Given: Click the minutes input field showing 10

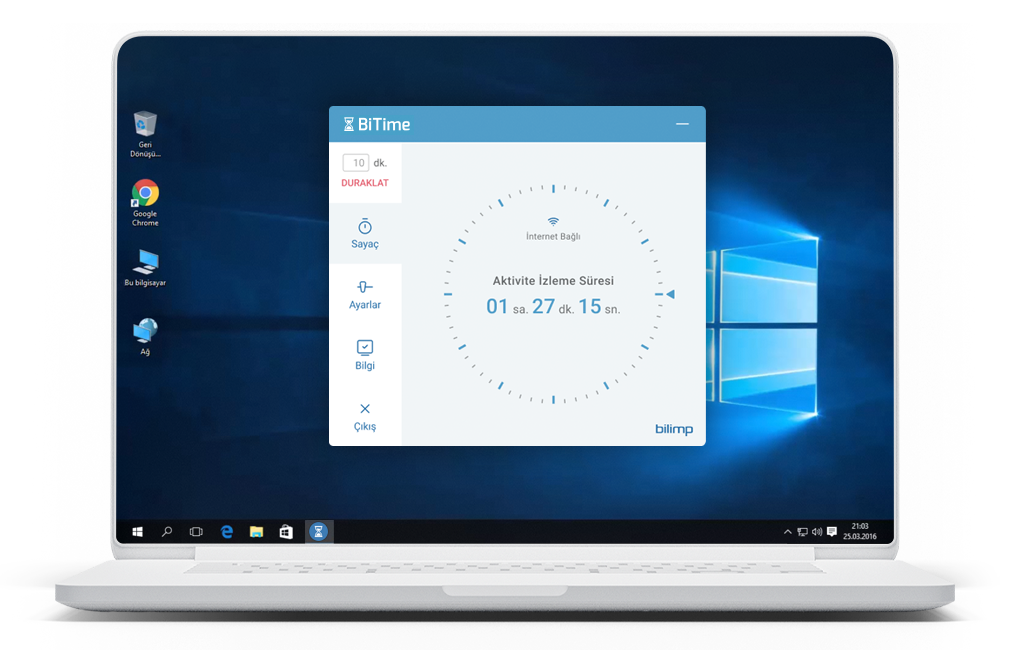Looking at the screenshot, I should [356, 162].
